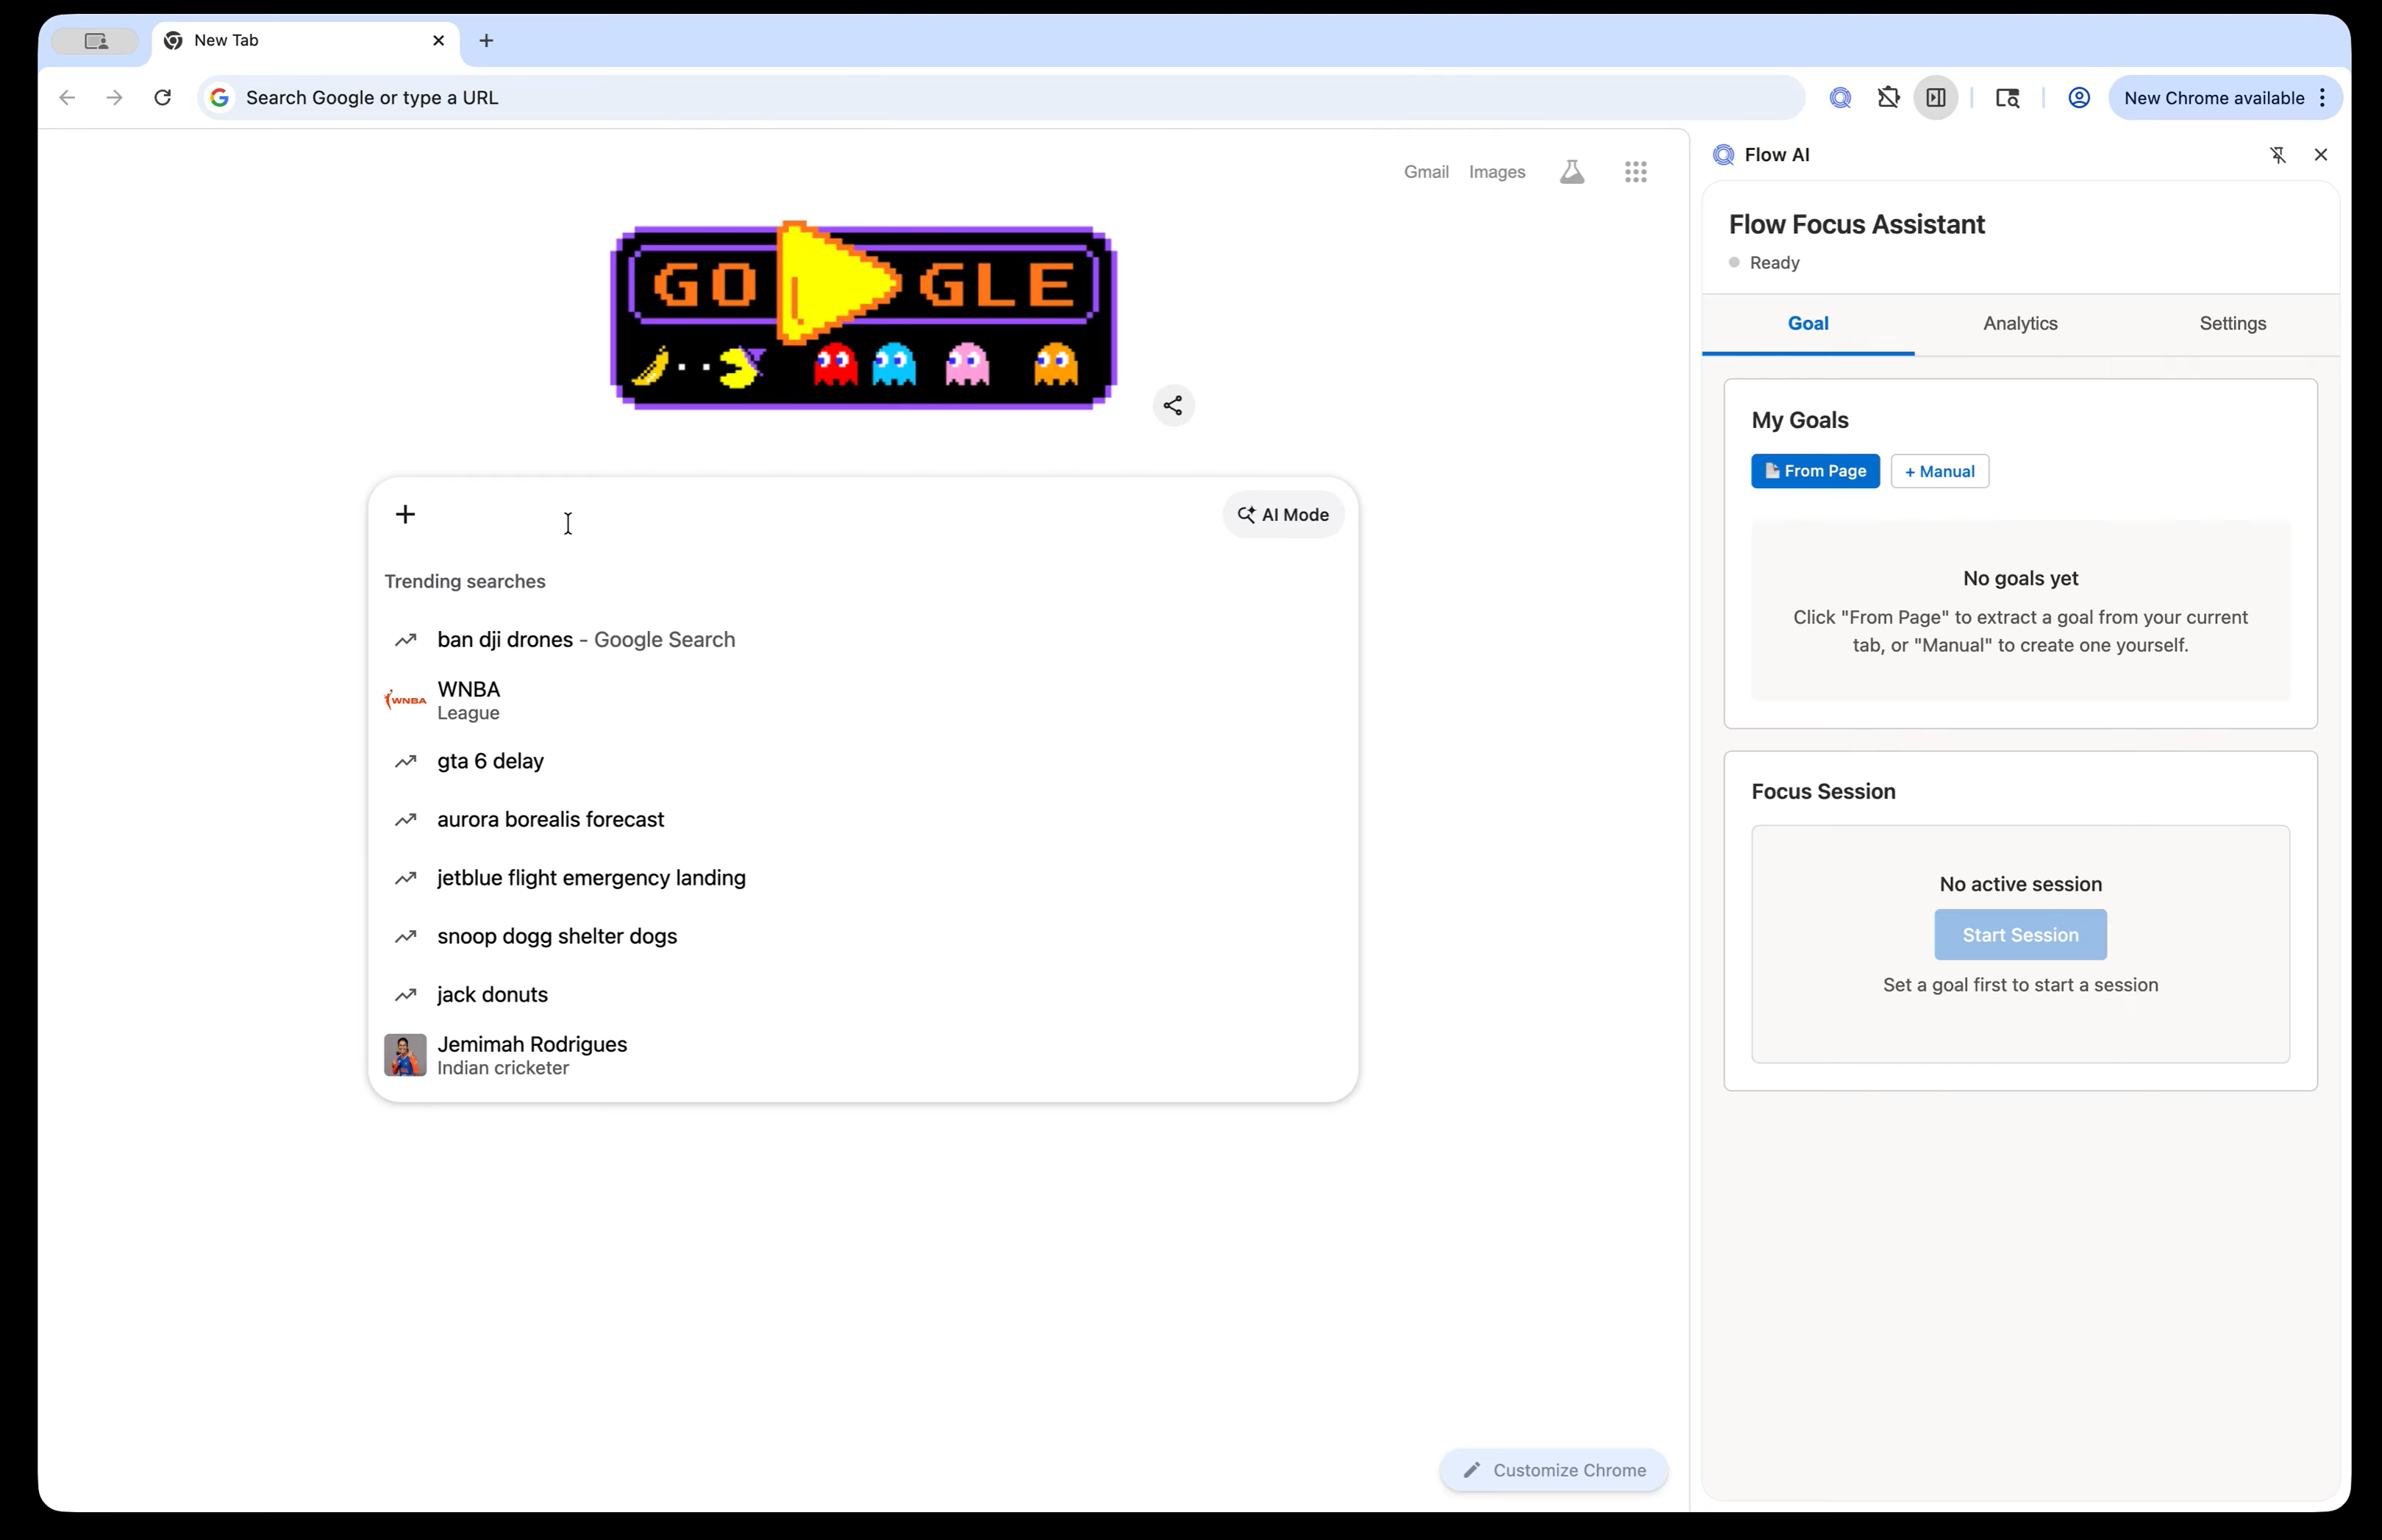
Task: Open Google apps grid icon
Action: tap(1635, 172)
